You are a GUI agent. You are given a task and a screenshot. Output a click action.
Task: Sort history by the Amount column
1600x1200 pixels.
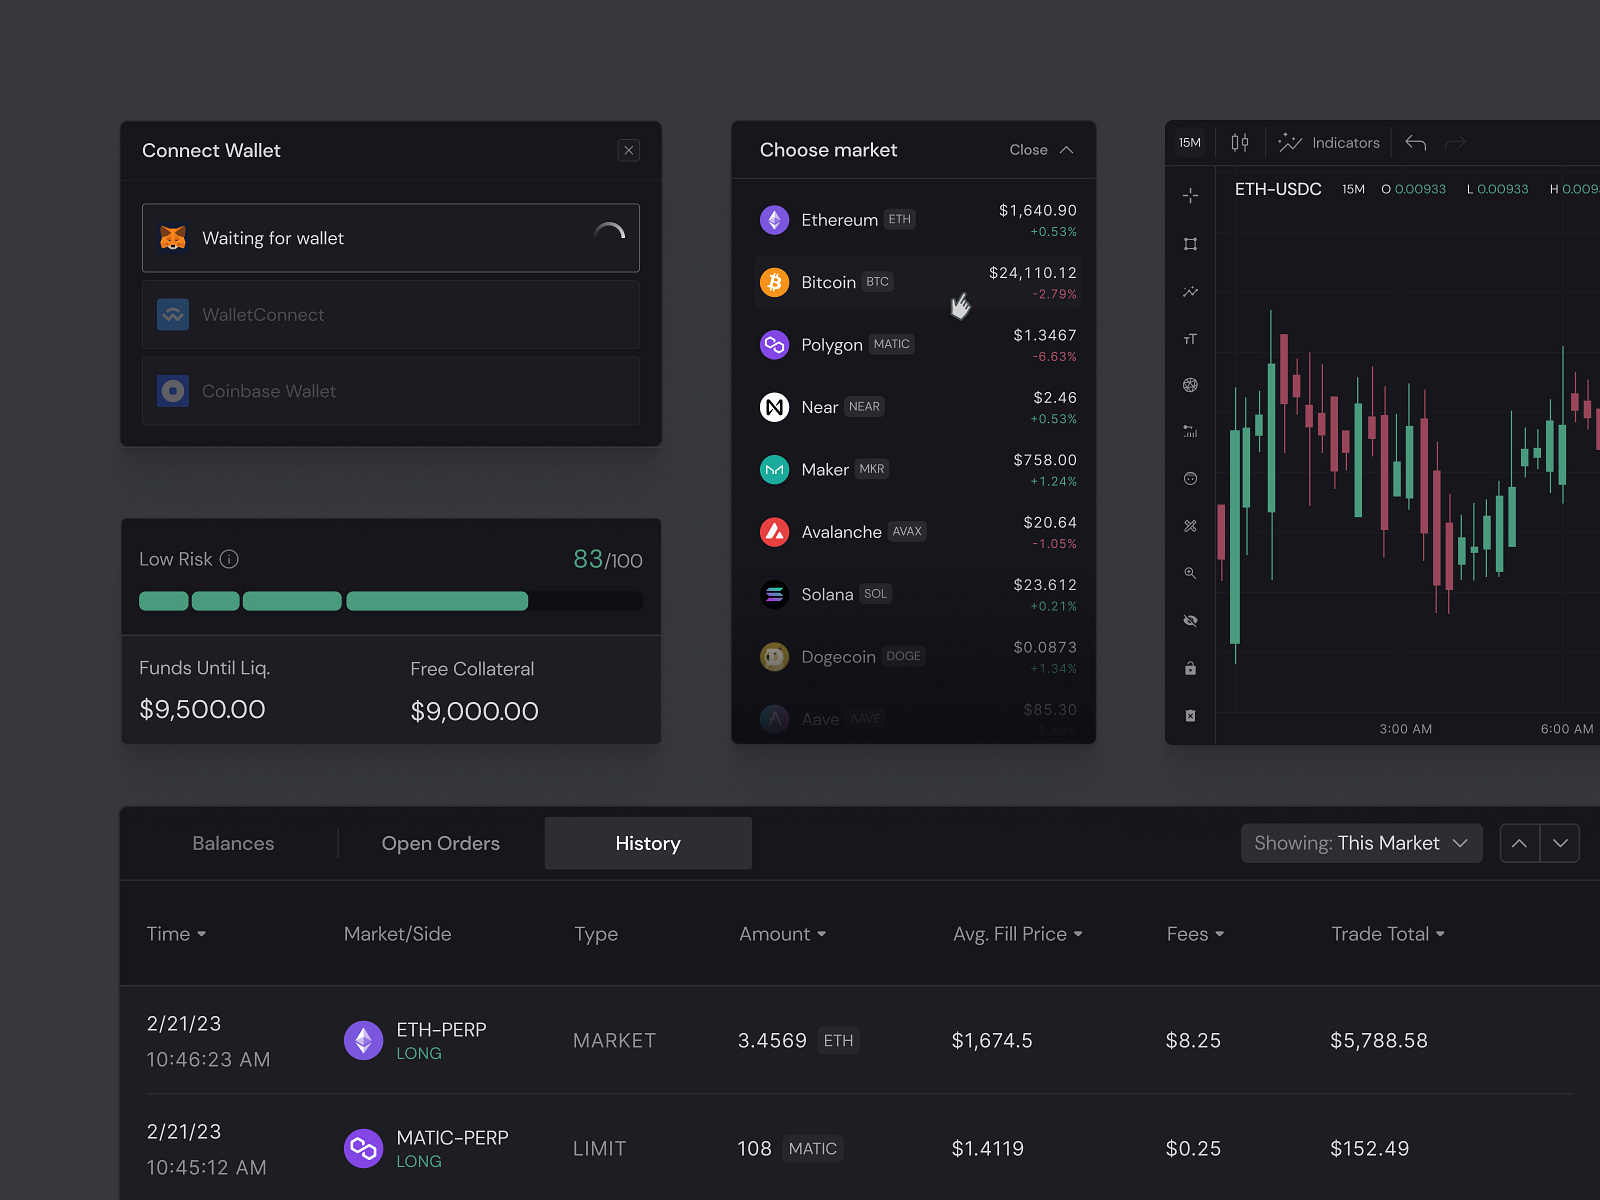click(x=782, y=934)
